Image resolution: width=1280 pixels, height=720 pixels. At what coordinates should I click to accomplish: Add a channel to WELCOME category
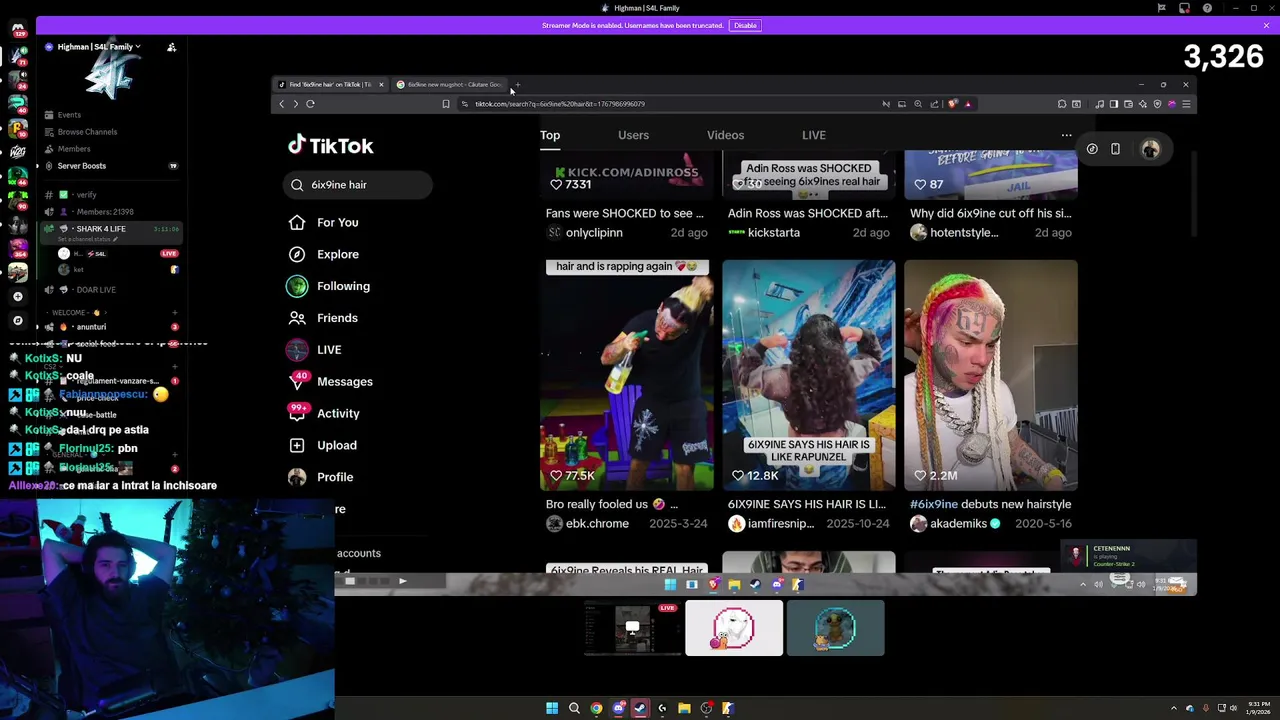174,313
